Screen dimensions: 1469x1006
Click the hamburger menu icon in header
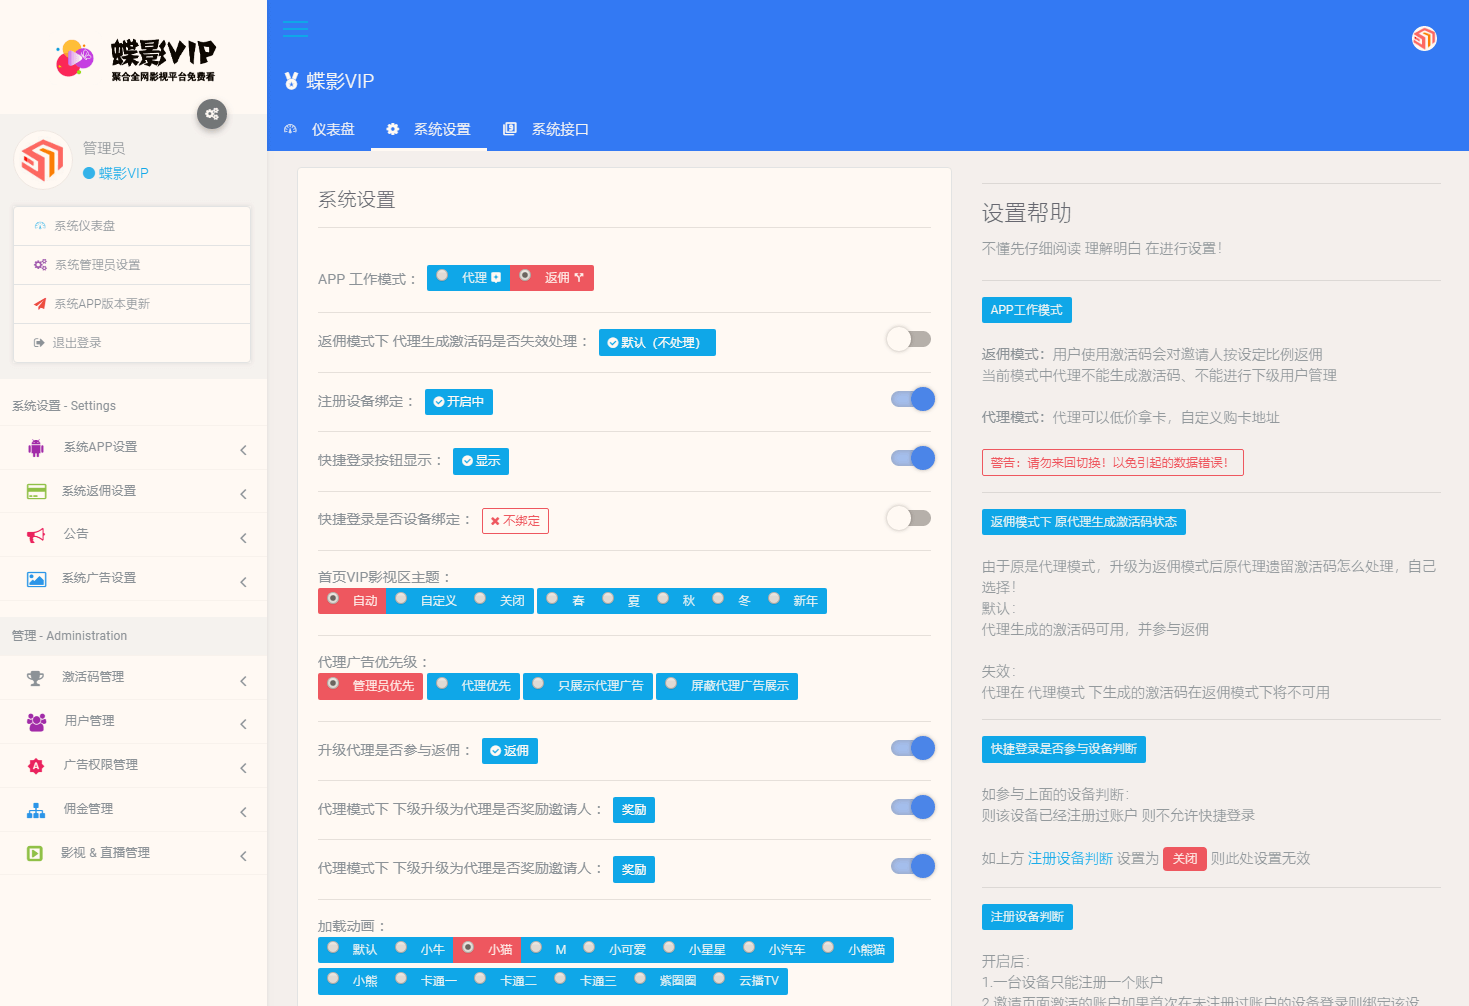click(x=295, y=29)
